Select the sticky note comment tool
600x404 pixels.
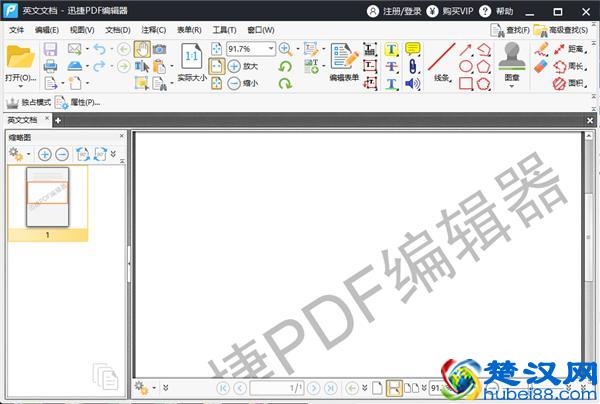(x=413, y=49)
